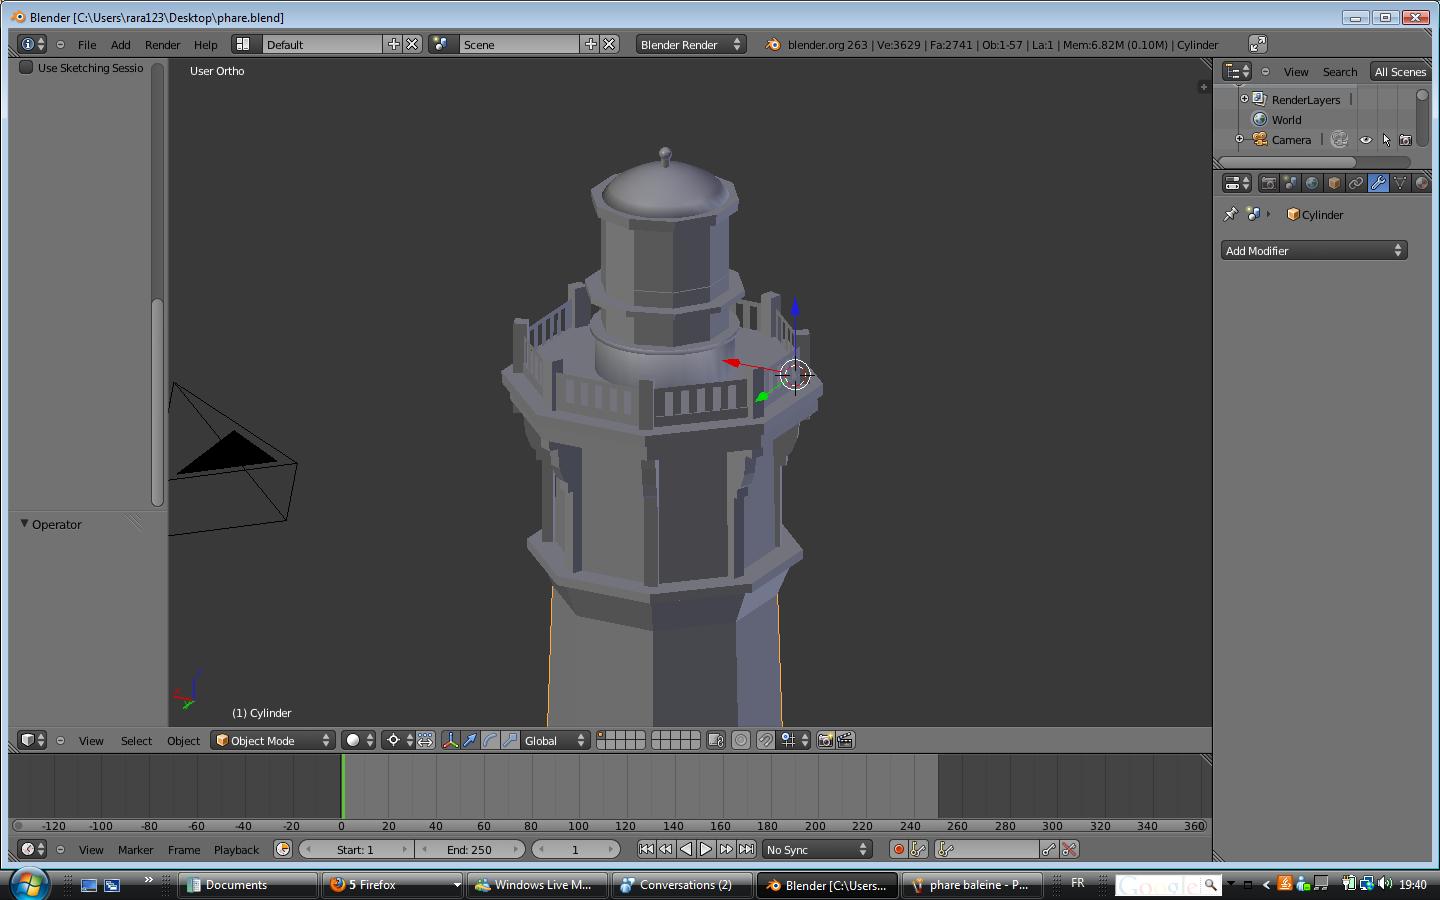Screen dimensions: 1440x900
Task: Open the Modifiers properties tab (wrench icon)
Action: 1378,183
